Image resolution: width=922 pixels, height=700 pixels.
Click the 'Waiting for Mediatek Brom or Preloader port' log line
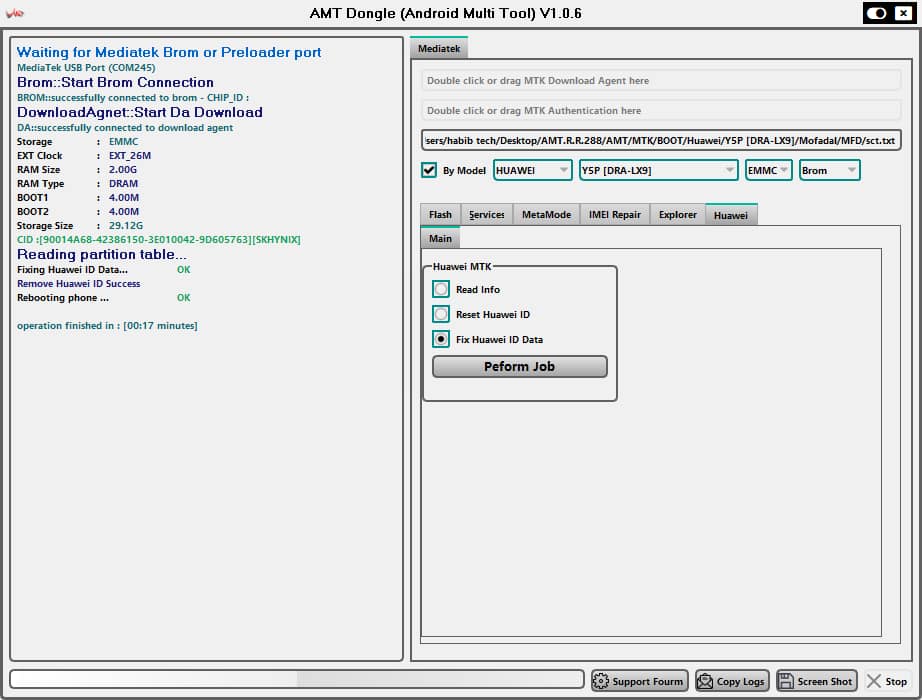[x=169, y=52]
